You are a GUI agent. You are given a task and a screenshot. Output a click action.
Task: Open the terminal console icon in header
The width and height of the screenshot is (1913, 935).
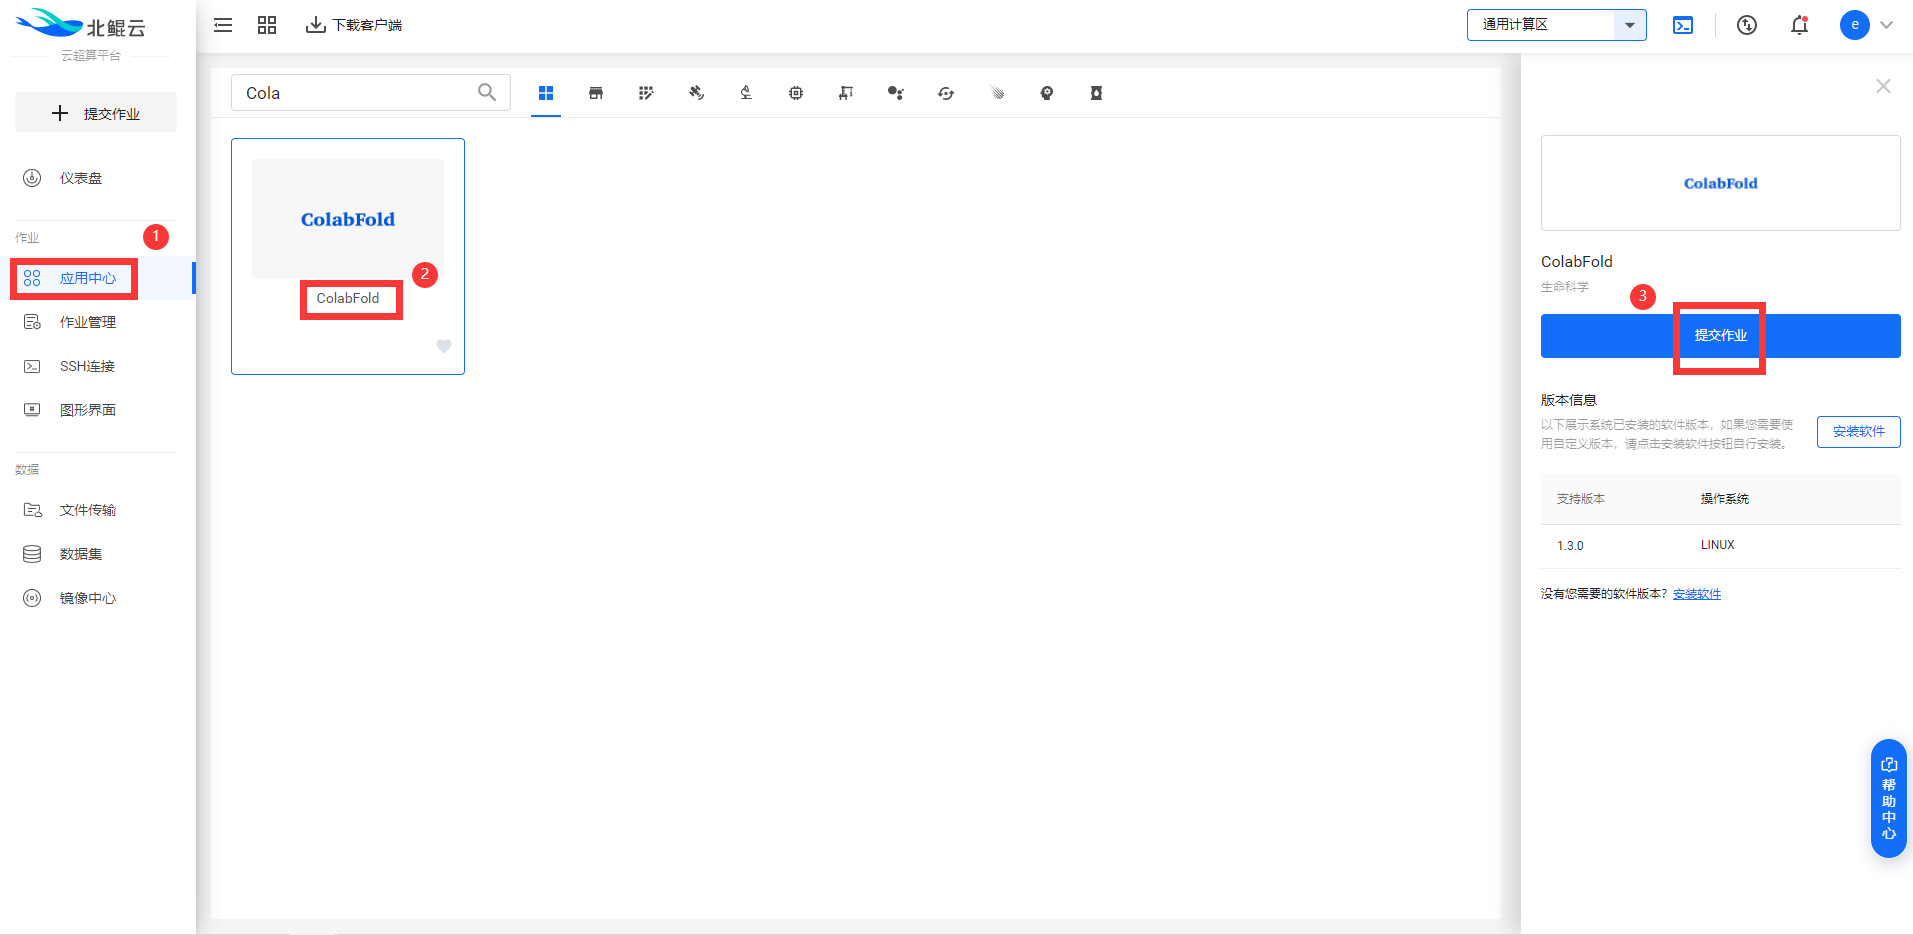tap(1683, 25)
